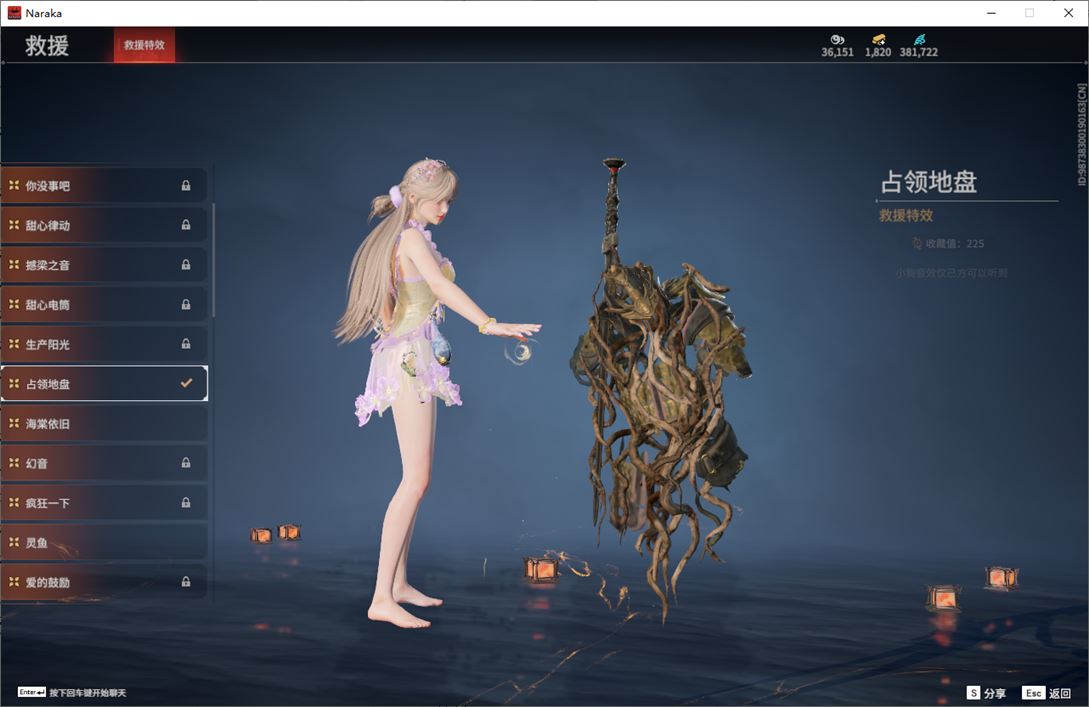This screenshot has height=707, width=1089.
Task: Click the lock icon on 你没事吧
Action: 185,185
